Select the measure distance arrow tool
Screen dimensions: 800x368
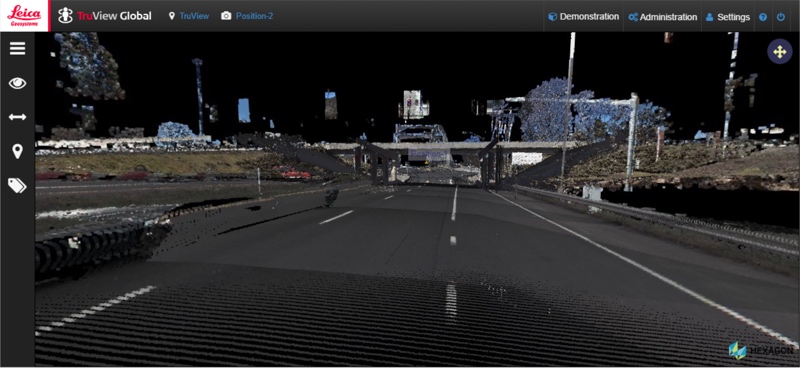(17, 117)
